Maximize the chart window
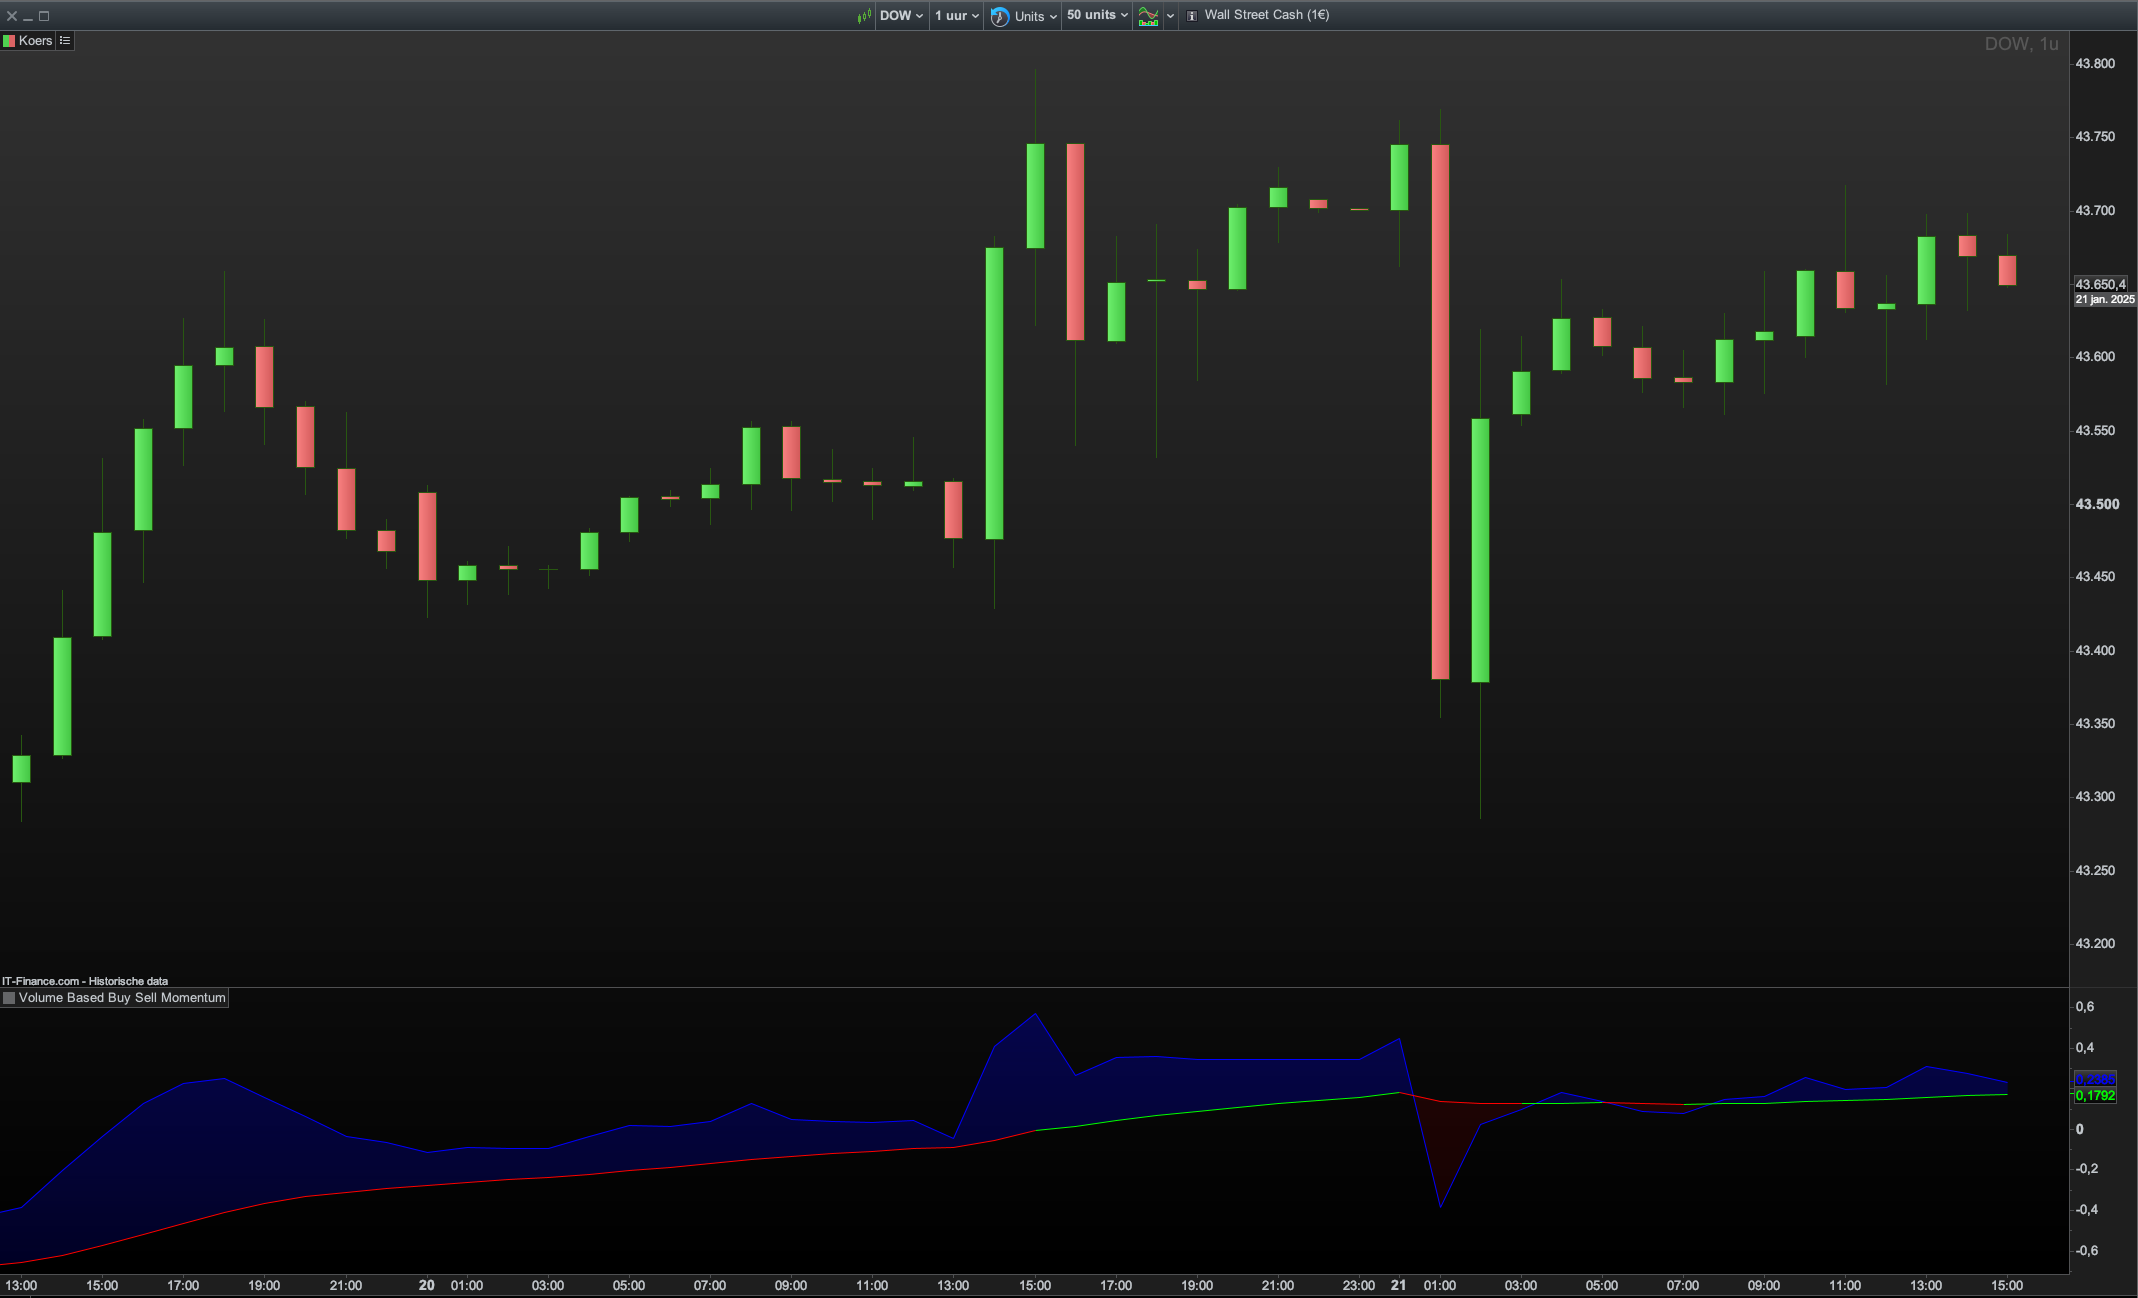The image size is (2138, 1298). (44, 16)
